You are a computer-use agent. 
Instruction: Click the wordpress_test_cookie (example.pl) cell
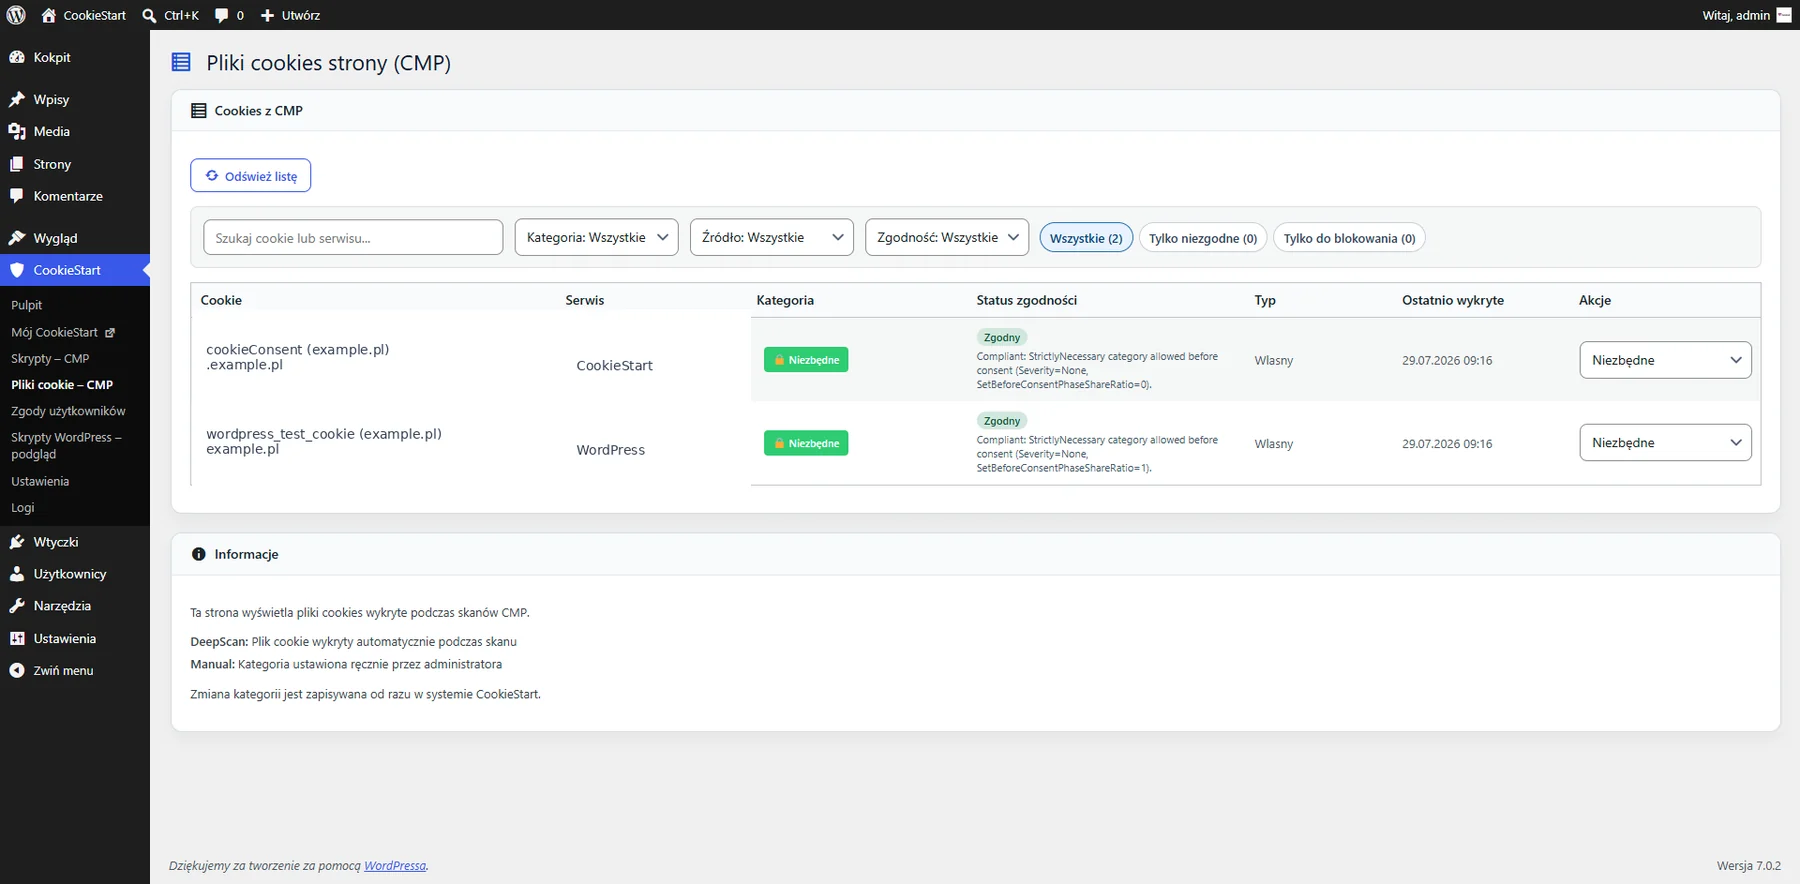coord(324,441)
